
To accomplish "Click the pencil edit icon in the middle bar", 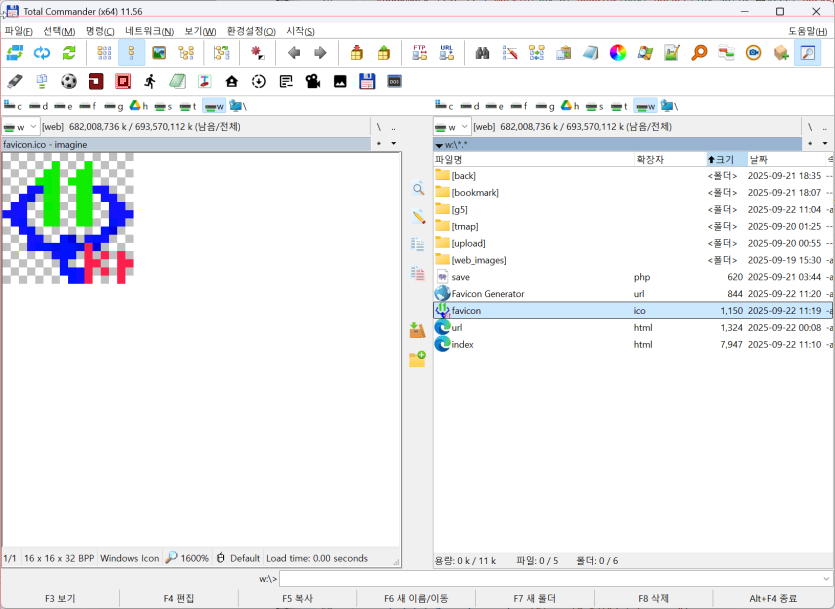I will [418, 217].
